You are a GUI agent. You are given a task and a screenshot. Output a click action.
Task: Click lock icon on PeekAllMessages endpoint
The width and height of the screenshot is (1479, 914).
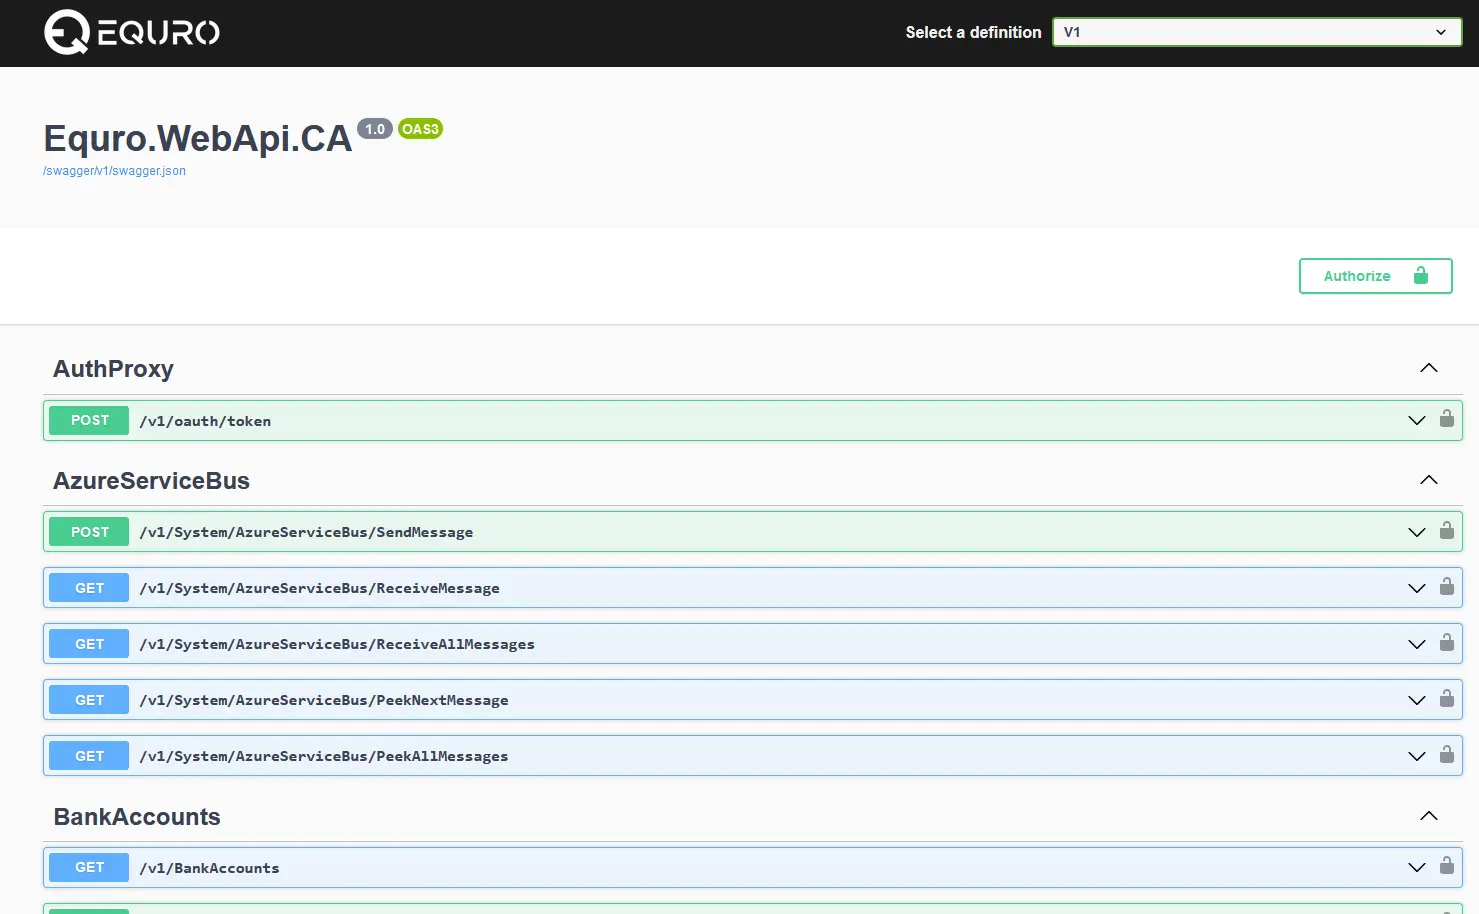[1446, 755]
